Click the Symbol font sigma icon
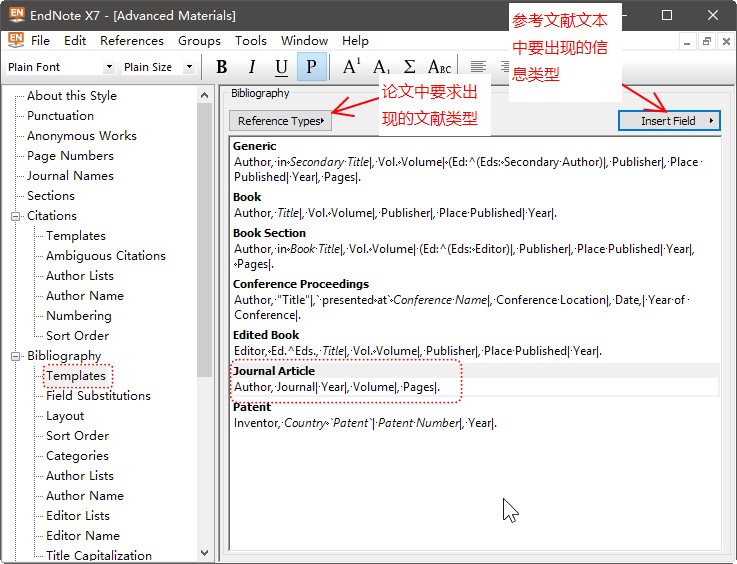 (409, 67)
